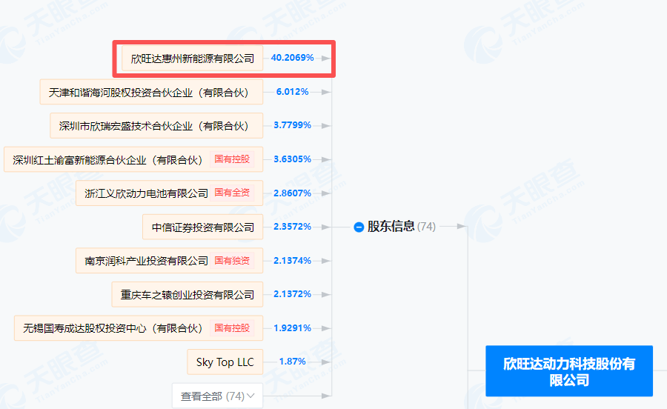The width and height of the screenshot is (667, 409).
Task: Open 欣旺达惠州新能源有限公司 shareholder node
Action: pyautogui.click(x=193, y=59)
